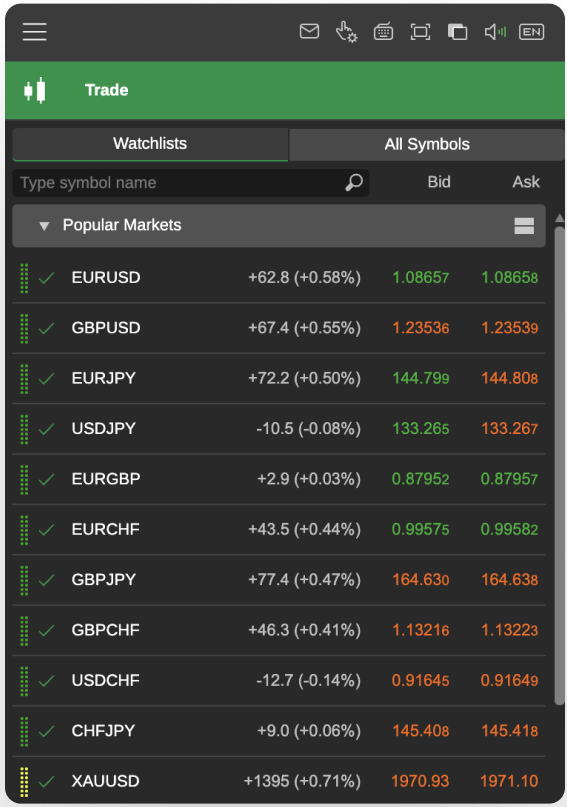Click the GBPCHF ask price 1.13223
The height and width of the screenshot is (807, 567).
[x=509, y=630]
